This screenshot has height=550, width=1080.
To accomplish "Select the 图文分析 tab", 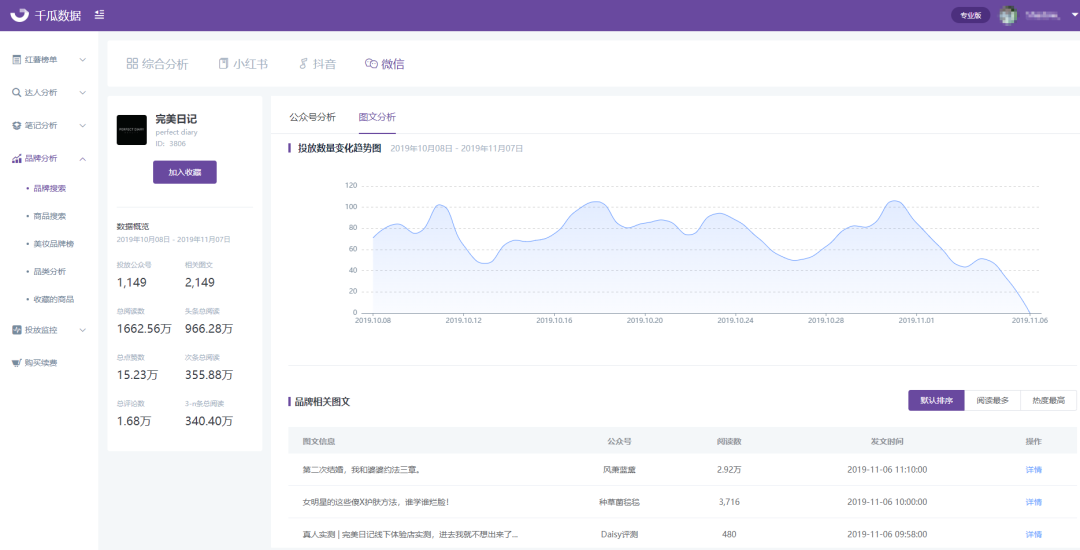I will [377, 117].
